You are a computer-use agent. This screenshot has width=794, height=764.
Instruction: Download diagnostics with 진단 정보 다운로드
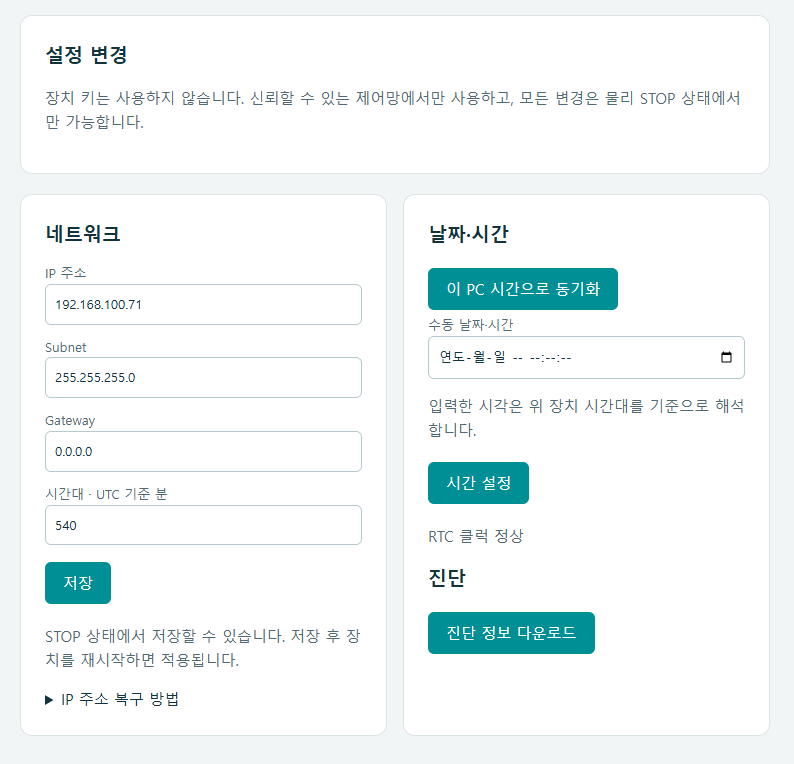click(511, 633)
